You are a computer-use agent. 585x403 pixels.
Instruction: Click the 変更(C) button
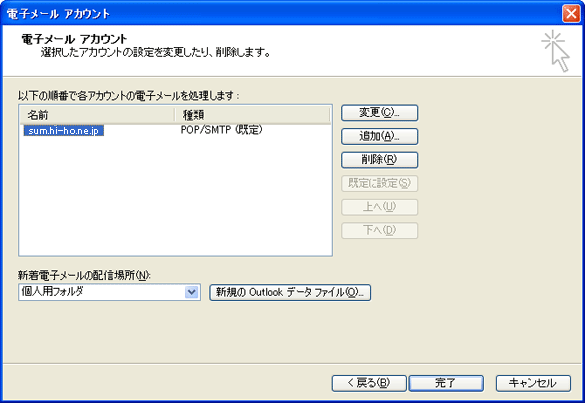pyautogui.click(x=379, y=113)
